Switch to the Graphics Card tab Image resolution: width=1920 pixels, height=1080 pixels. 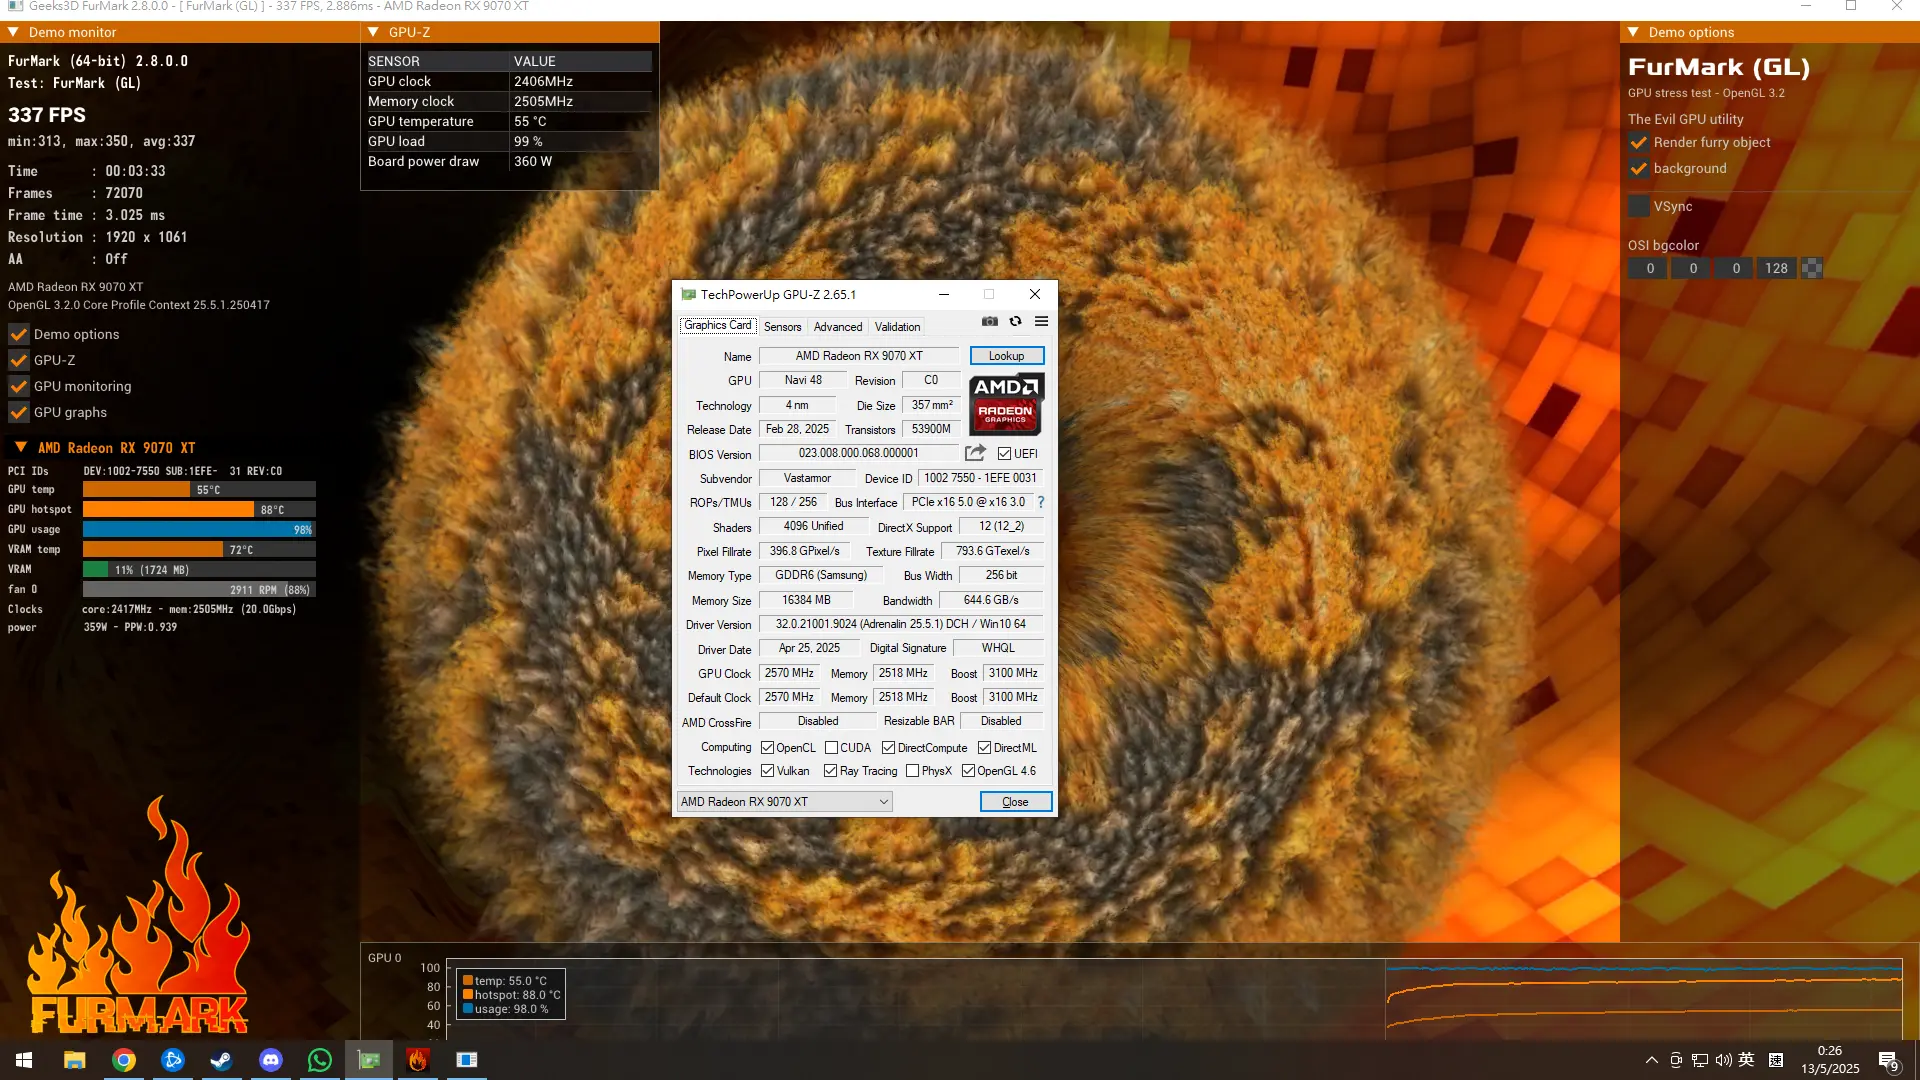pos(717,326)
